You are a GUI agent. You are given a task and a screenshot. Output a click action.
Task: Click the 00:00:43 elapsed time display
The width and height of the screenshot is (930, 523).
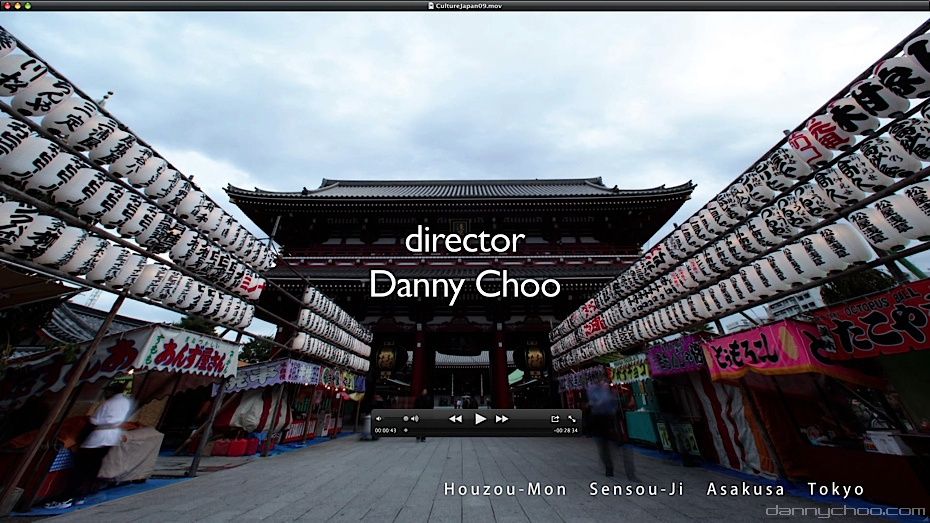pyautogui.click(x=385, y=431)
